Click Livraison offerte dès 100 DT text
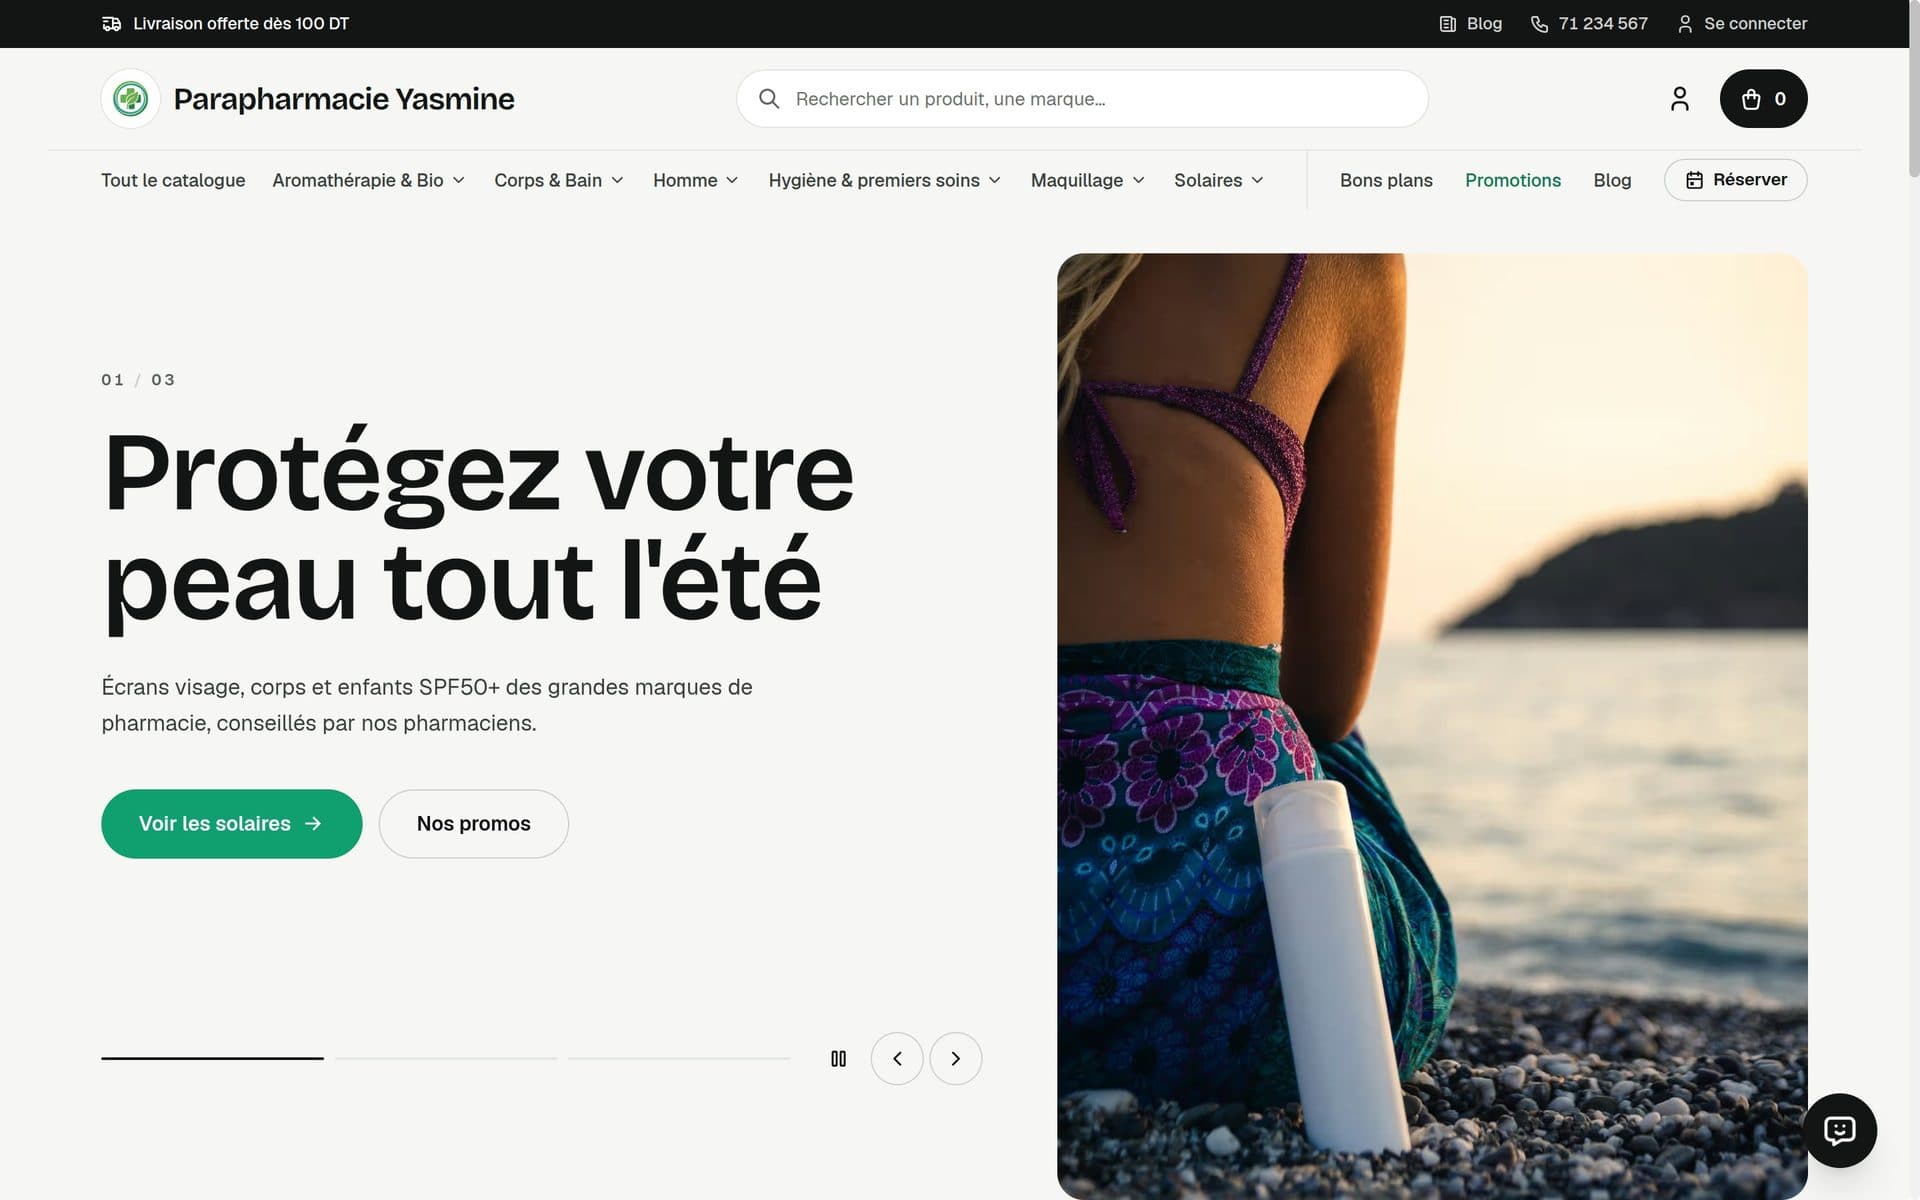1920x1200 pixels. point(241,24)
